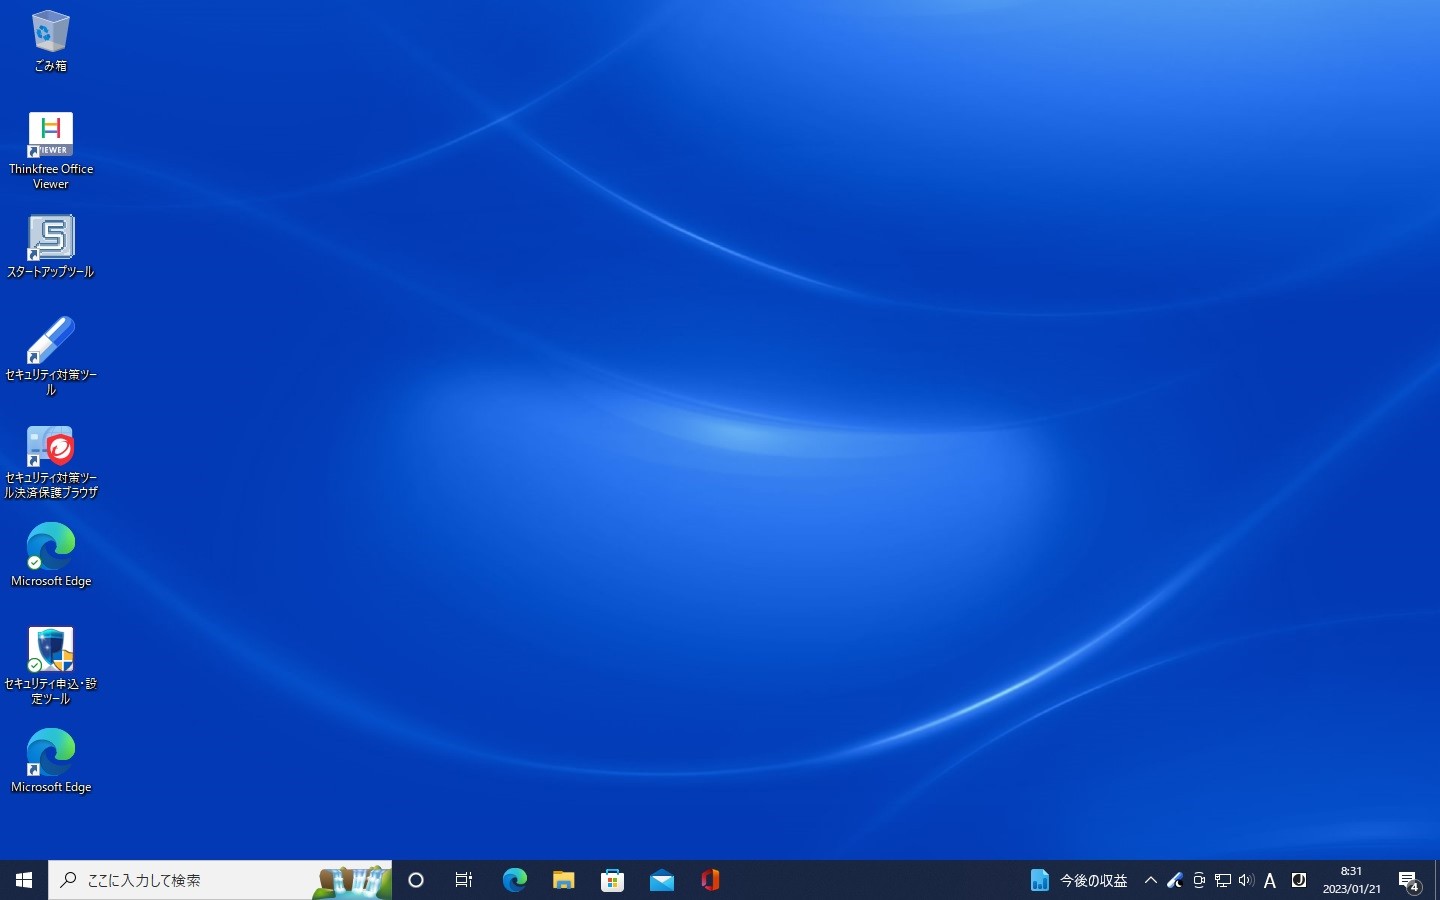Open the 今後の収益 news widget

click(x=1080, y=880)
